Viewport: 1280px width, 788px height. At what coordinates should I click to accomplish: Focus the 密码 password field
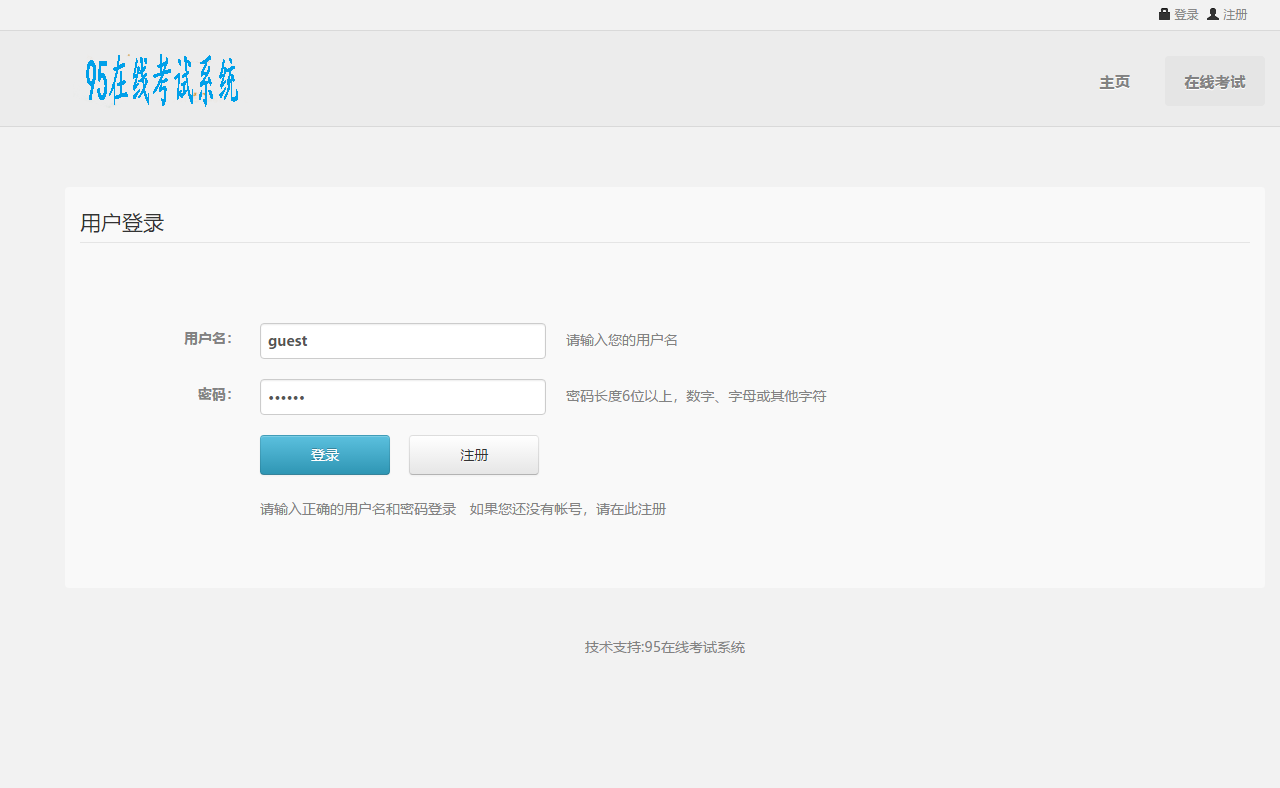[403, 397]
